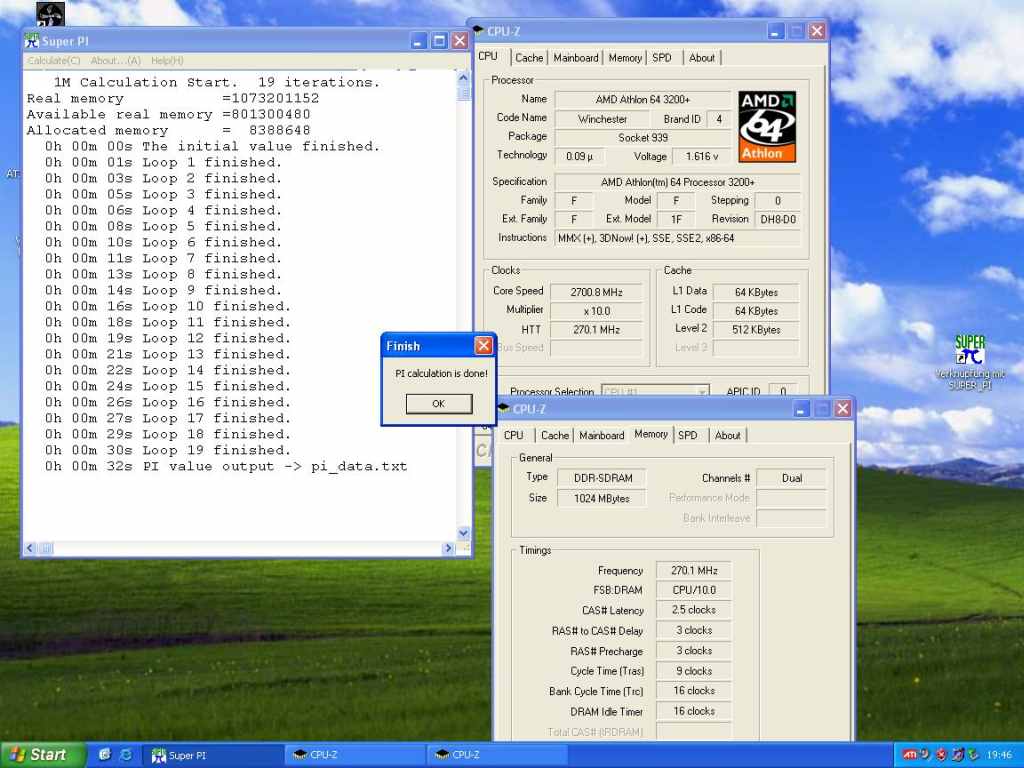This screenshot has height=768, width=1024.
Task: Minimize the lower CPU-Z window
Action: [x=801, y=409]
